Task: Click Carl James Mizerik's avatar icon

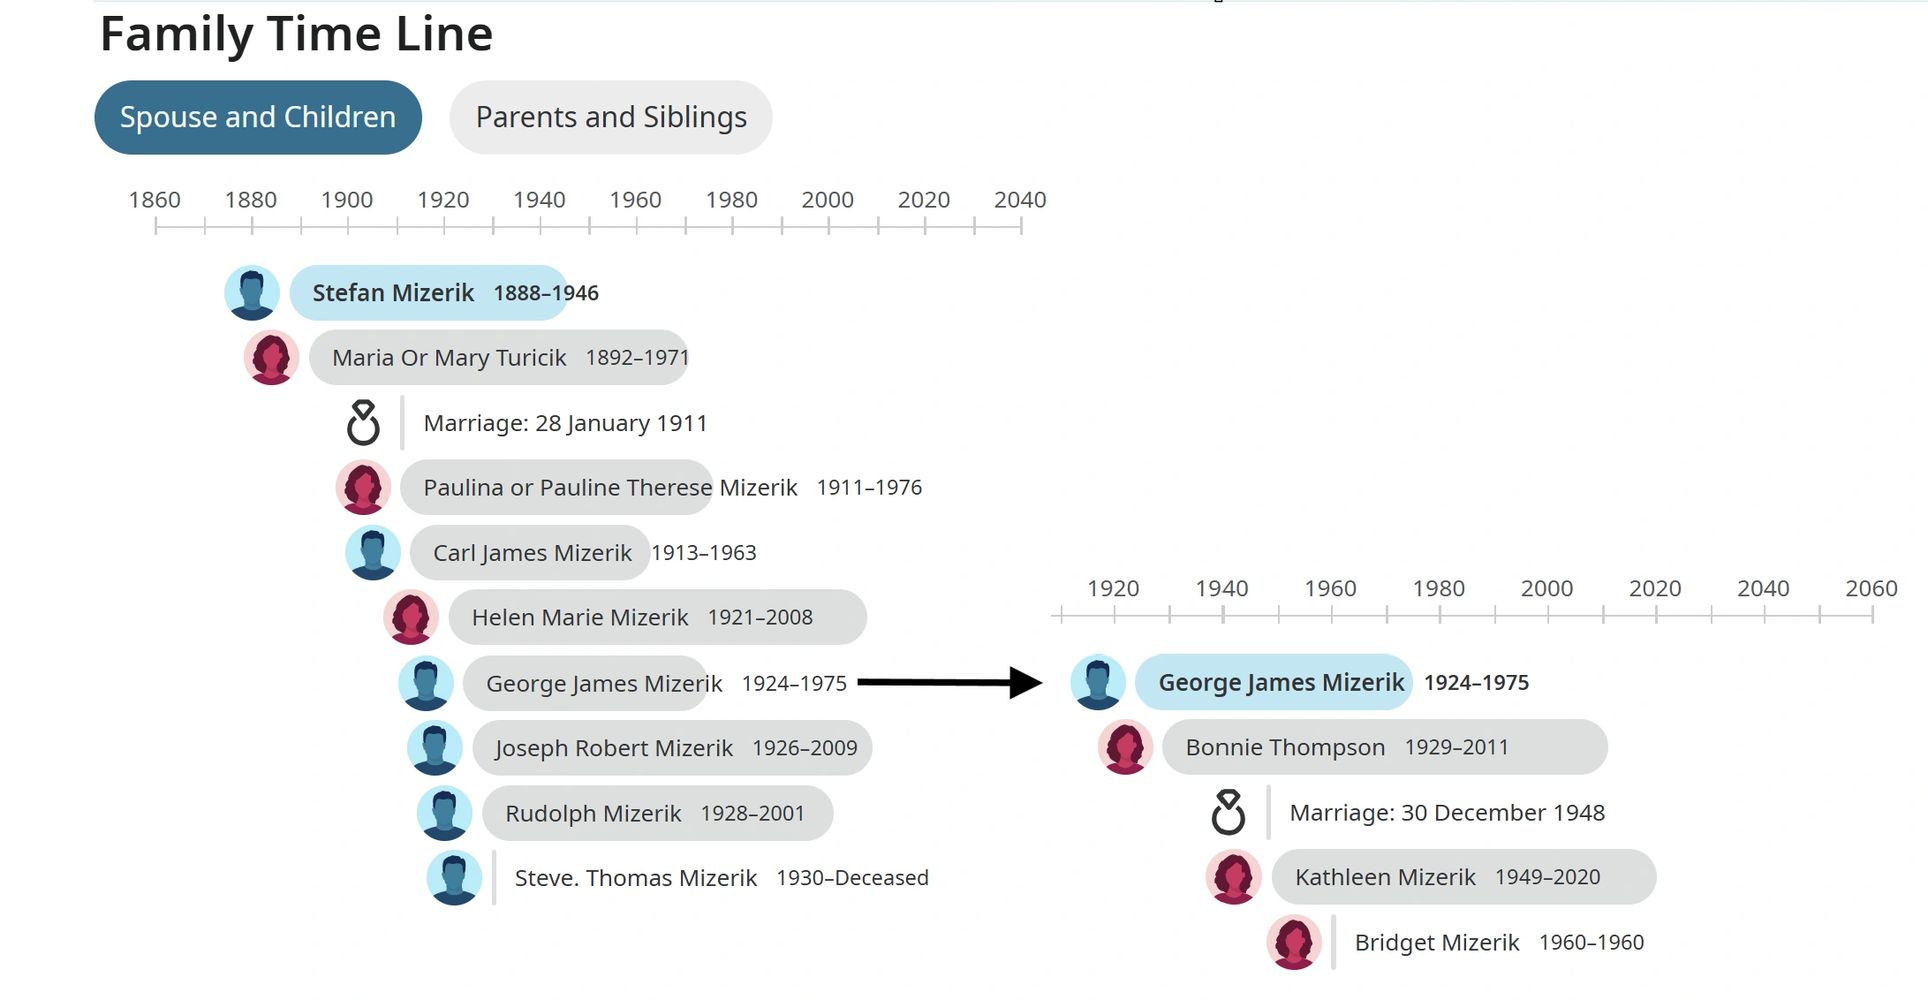Action: (x=373, y=553)
